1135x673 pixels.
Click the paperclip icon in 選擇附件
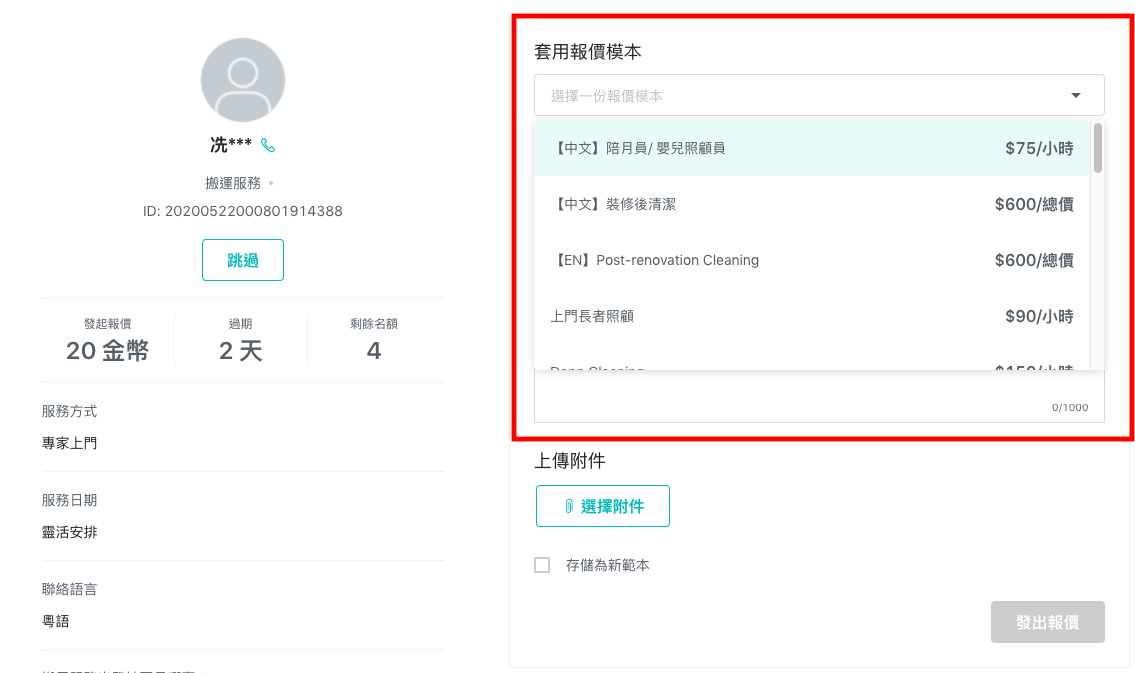[x=569, y=507]
